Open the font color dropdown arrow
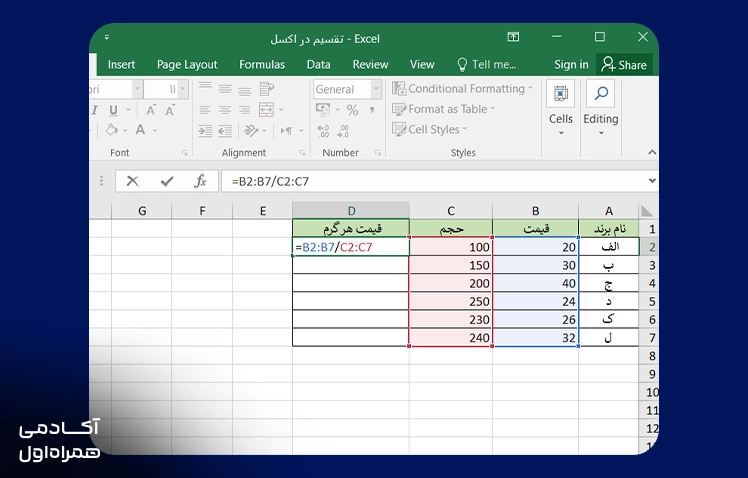Viewport: 748px width, 478px height. click(x=155, y=130)
